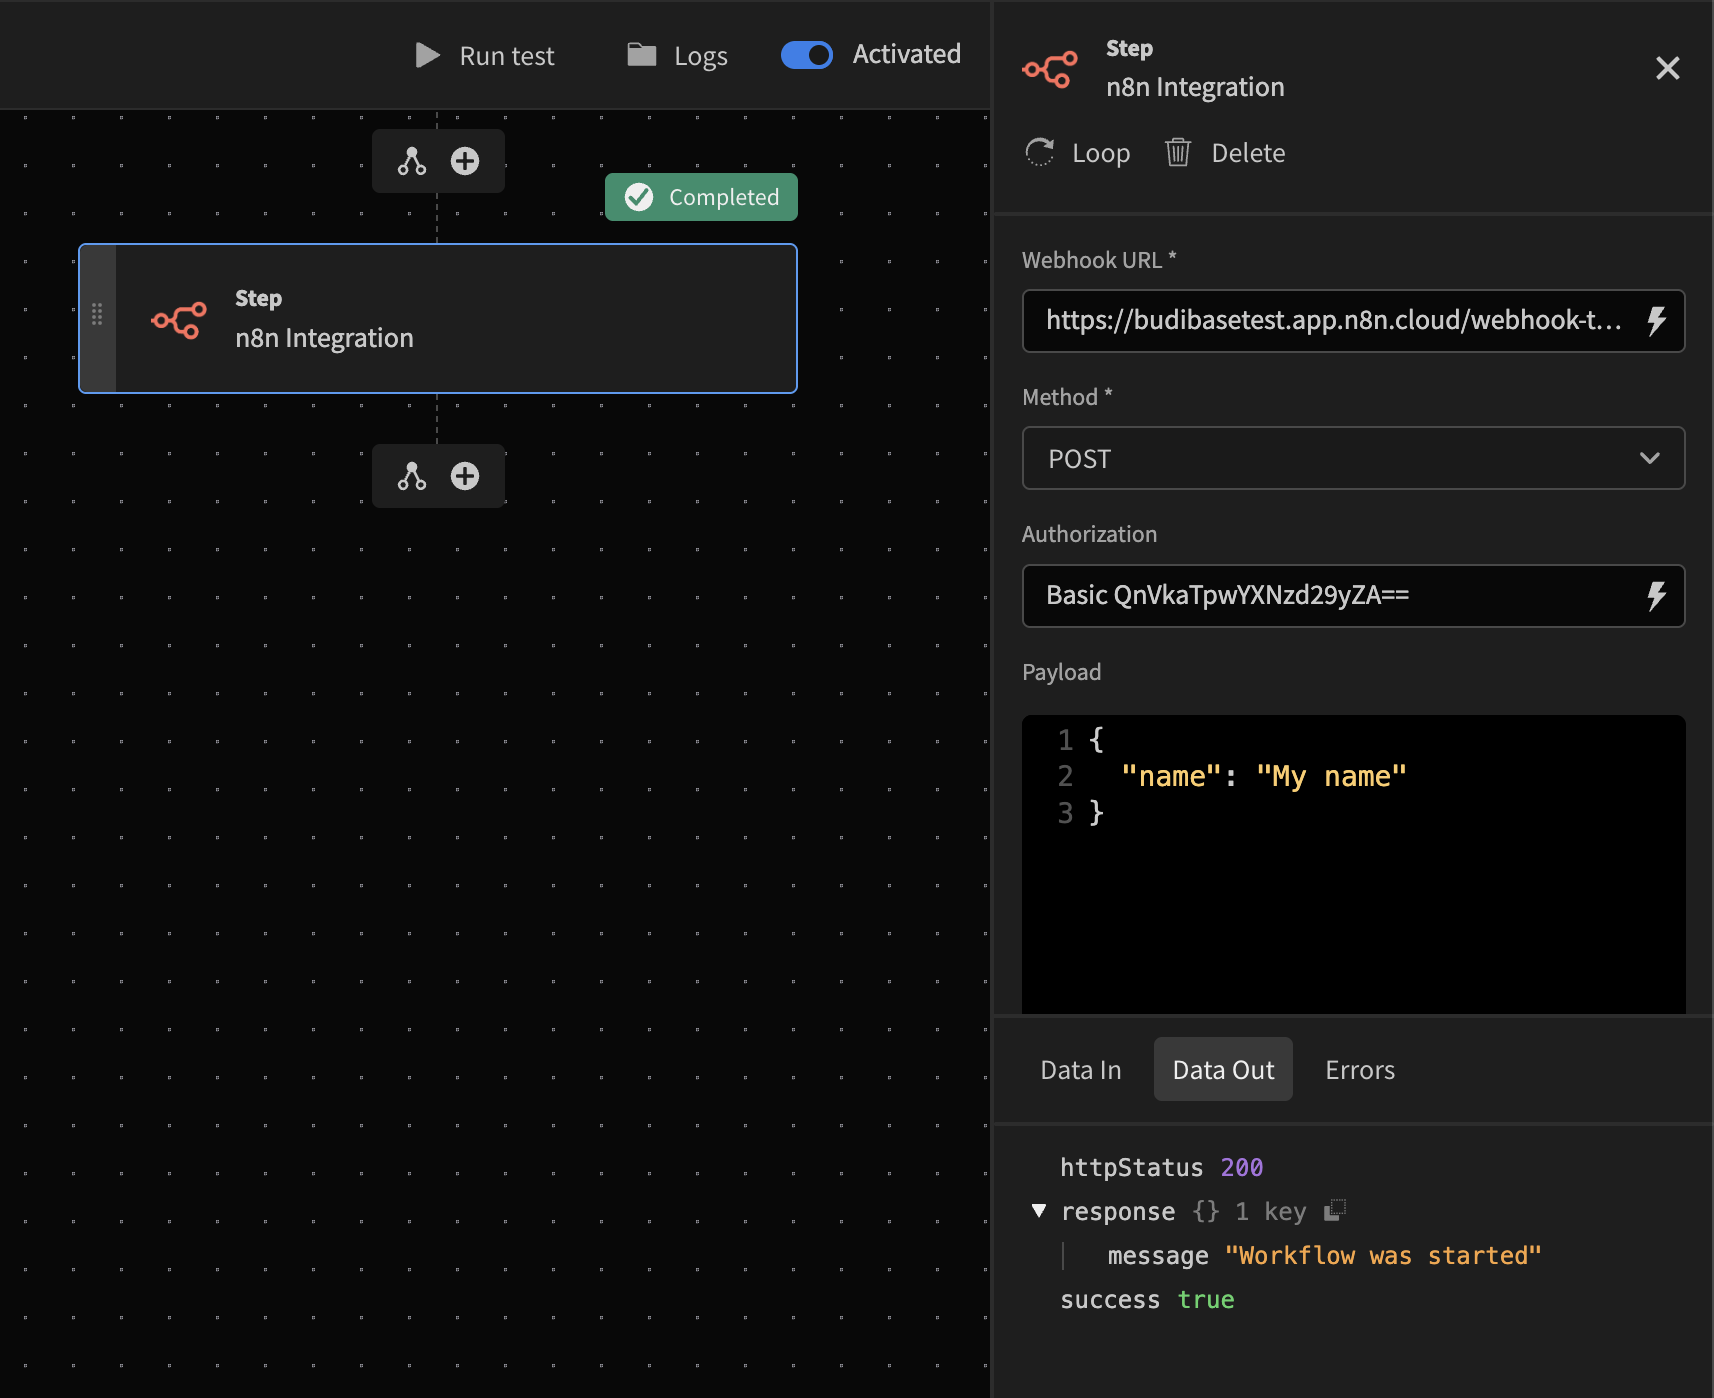Add a branch above the n8n step
The width and height of the screenshot is (1714, 1398).
pyautogui.click(x=412, y=161)
